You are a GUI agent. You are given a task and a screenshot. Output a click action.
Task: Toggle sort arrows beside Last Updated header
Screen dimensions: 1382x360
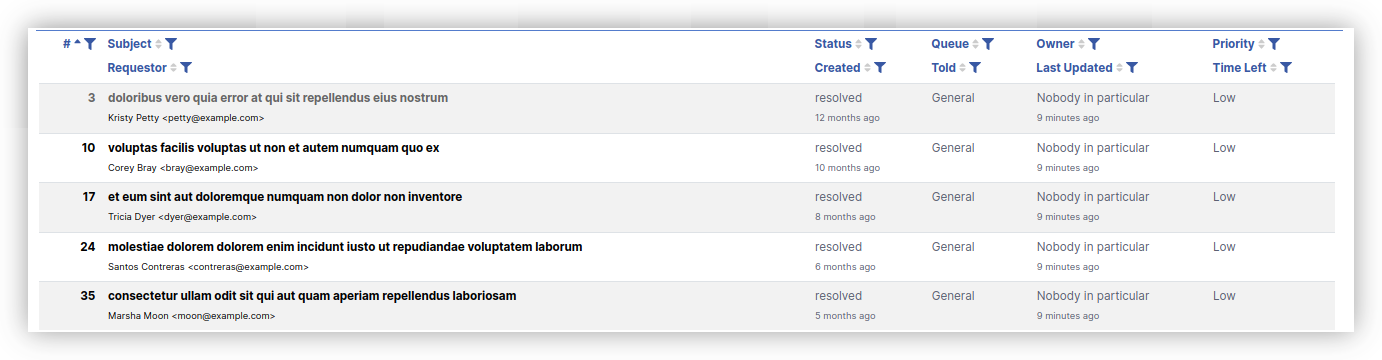tap(1119, 68)
